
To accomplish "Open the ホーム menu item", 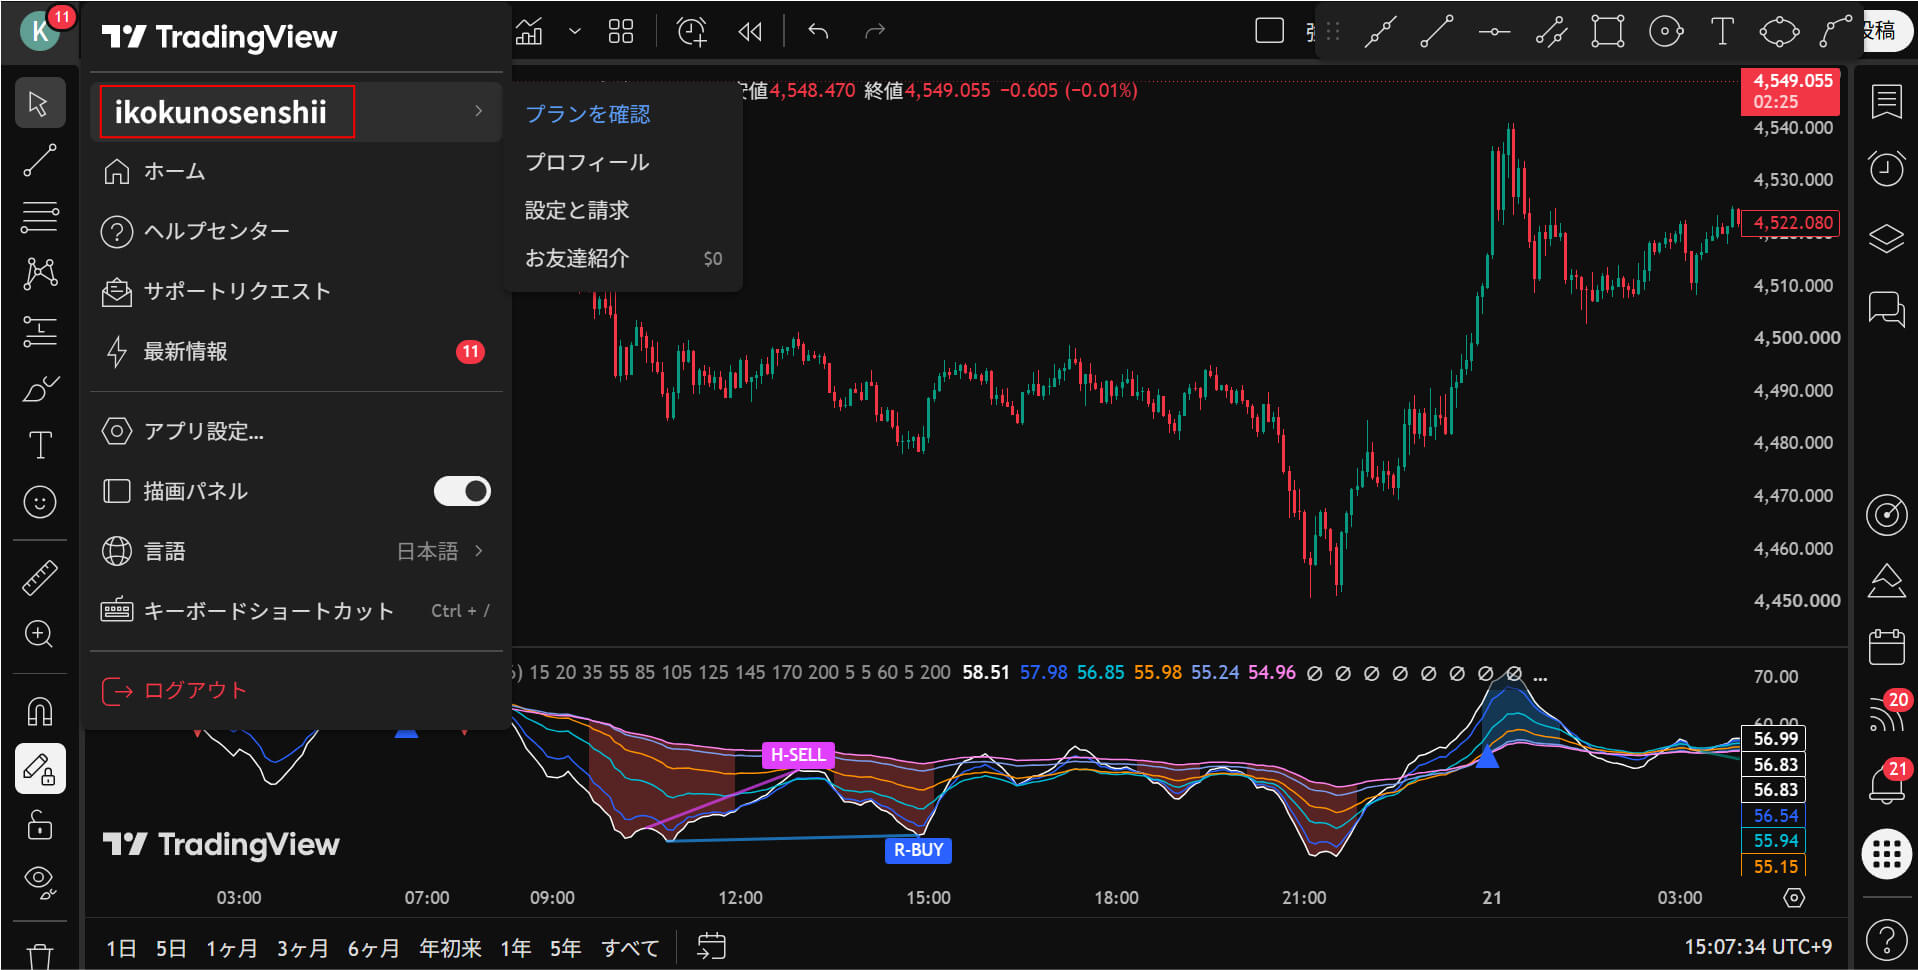I will [x=296, y=172].
